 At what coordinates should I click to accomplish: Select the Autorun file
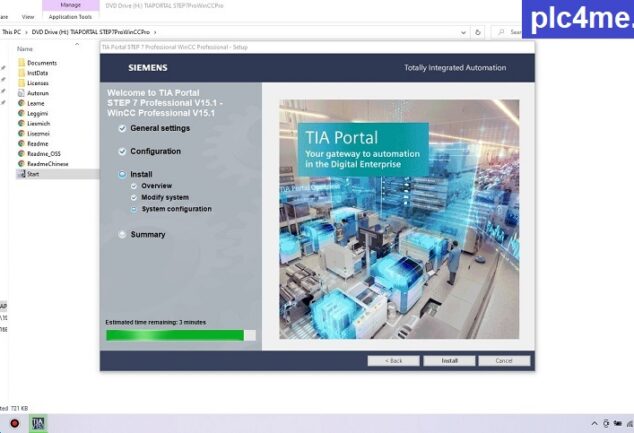click(38, 93)
